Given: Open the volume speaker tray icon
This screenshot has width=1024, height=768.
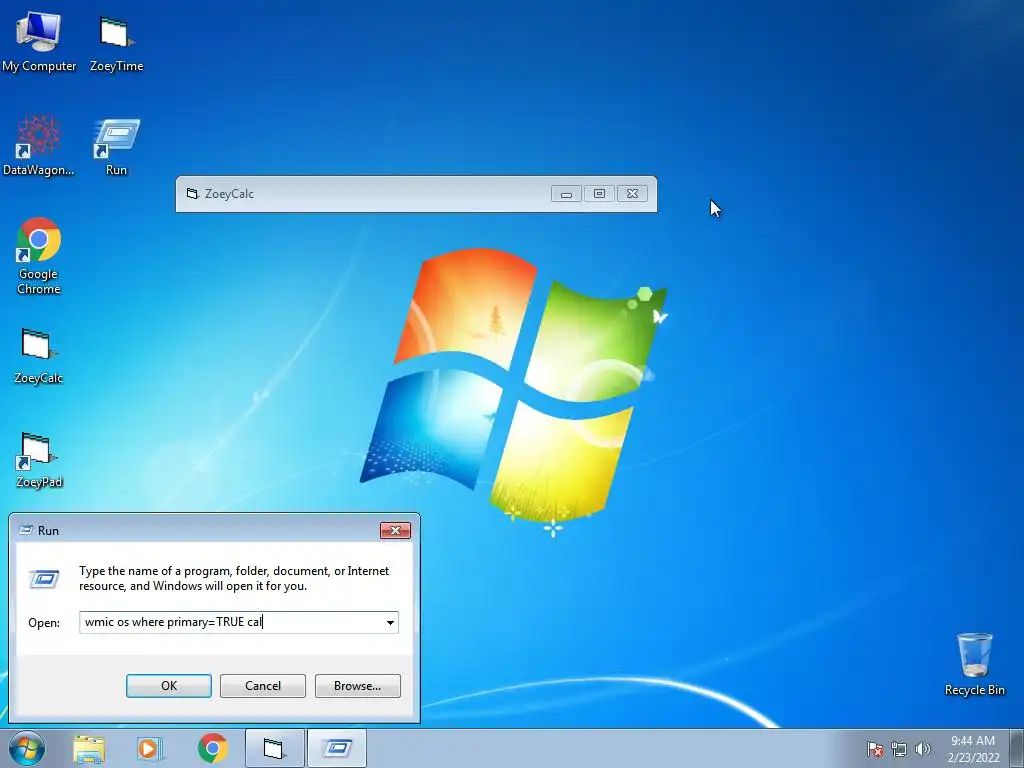Looking at the screenshot, I should pyautogui.click(x=923, y=749).
